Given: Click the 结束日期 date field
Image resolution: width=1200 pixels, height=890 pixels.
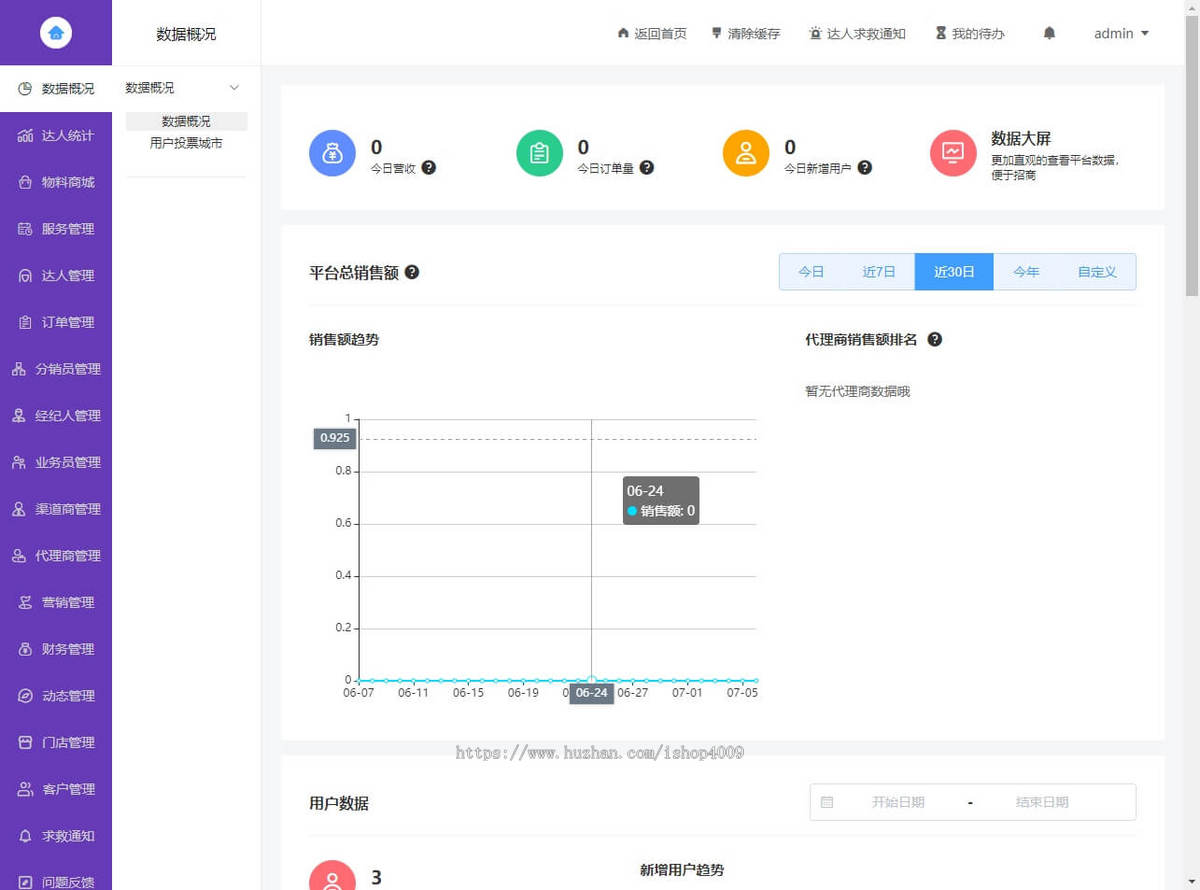Looking at the screenshot, I should tap(1042, 802).
